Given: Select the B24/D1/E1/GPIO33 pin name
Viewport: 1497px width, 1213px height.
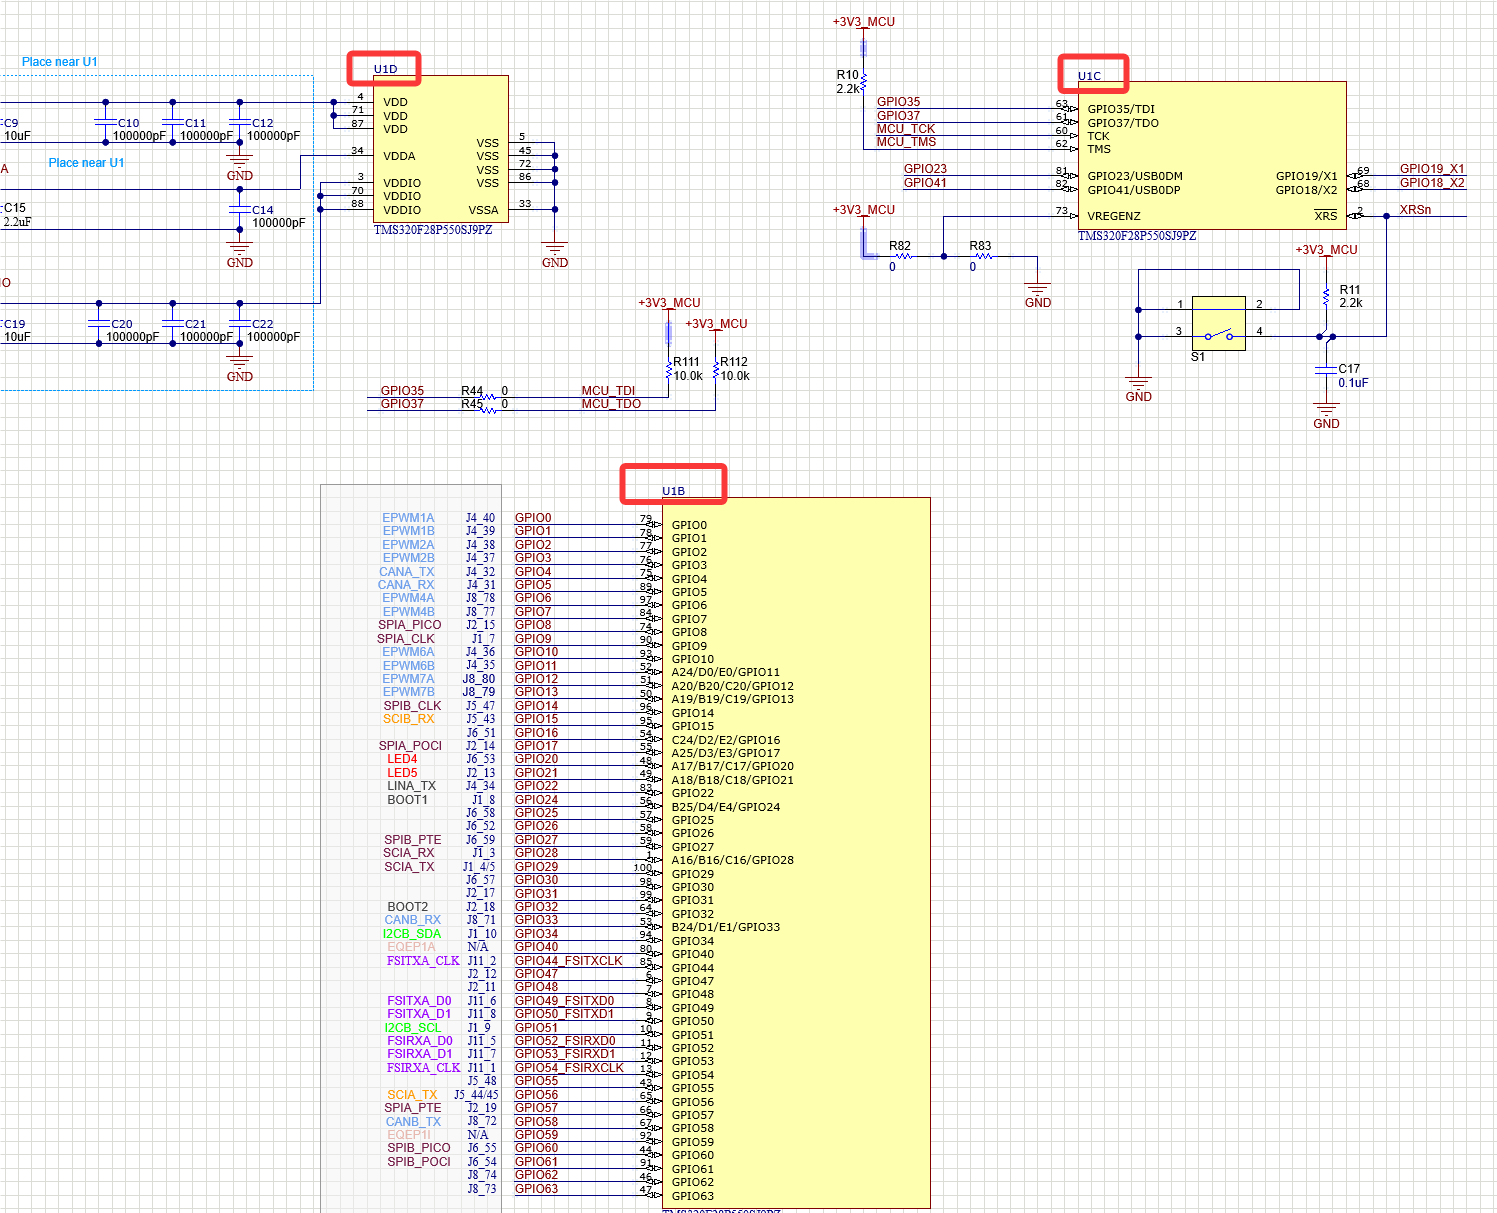Looking at the screenshot, I should pos(725,927).
